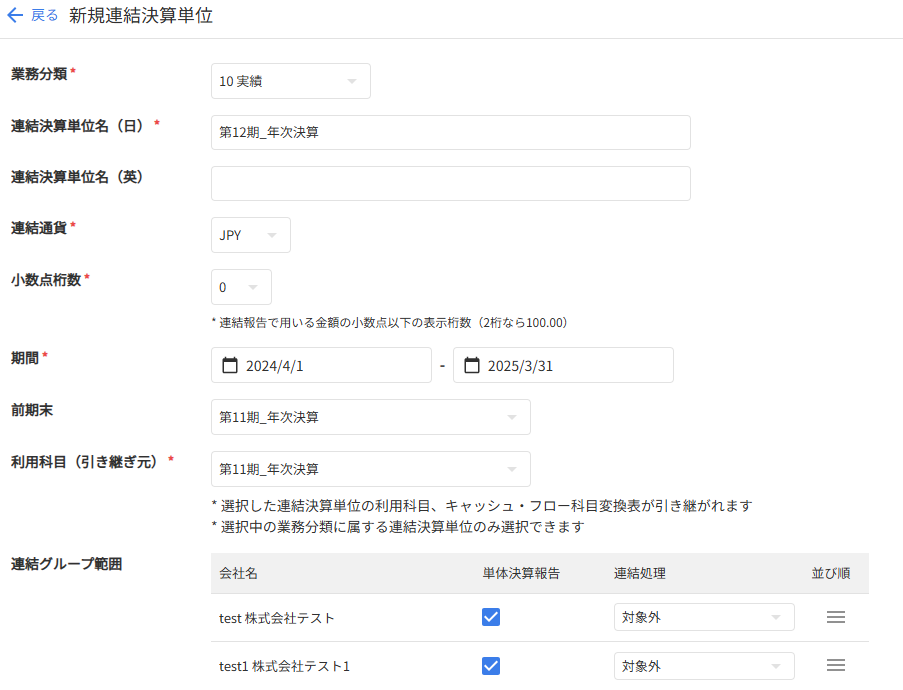Uncheck 単体決算報告 for test1 株式会社テスト1
903x690 pixels.
pyautogui.click(x=491, y=665)
